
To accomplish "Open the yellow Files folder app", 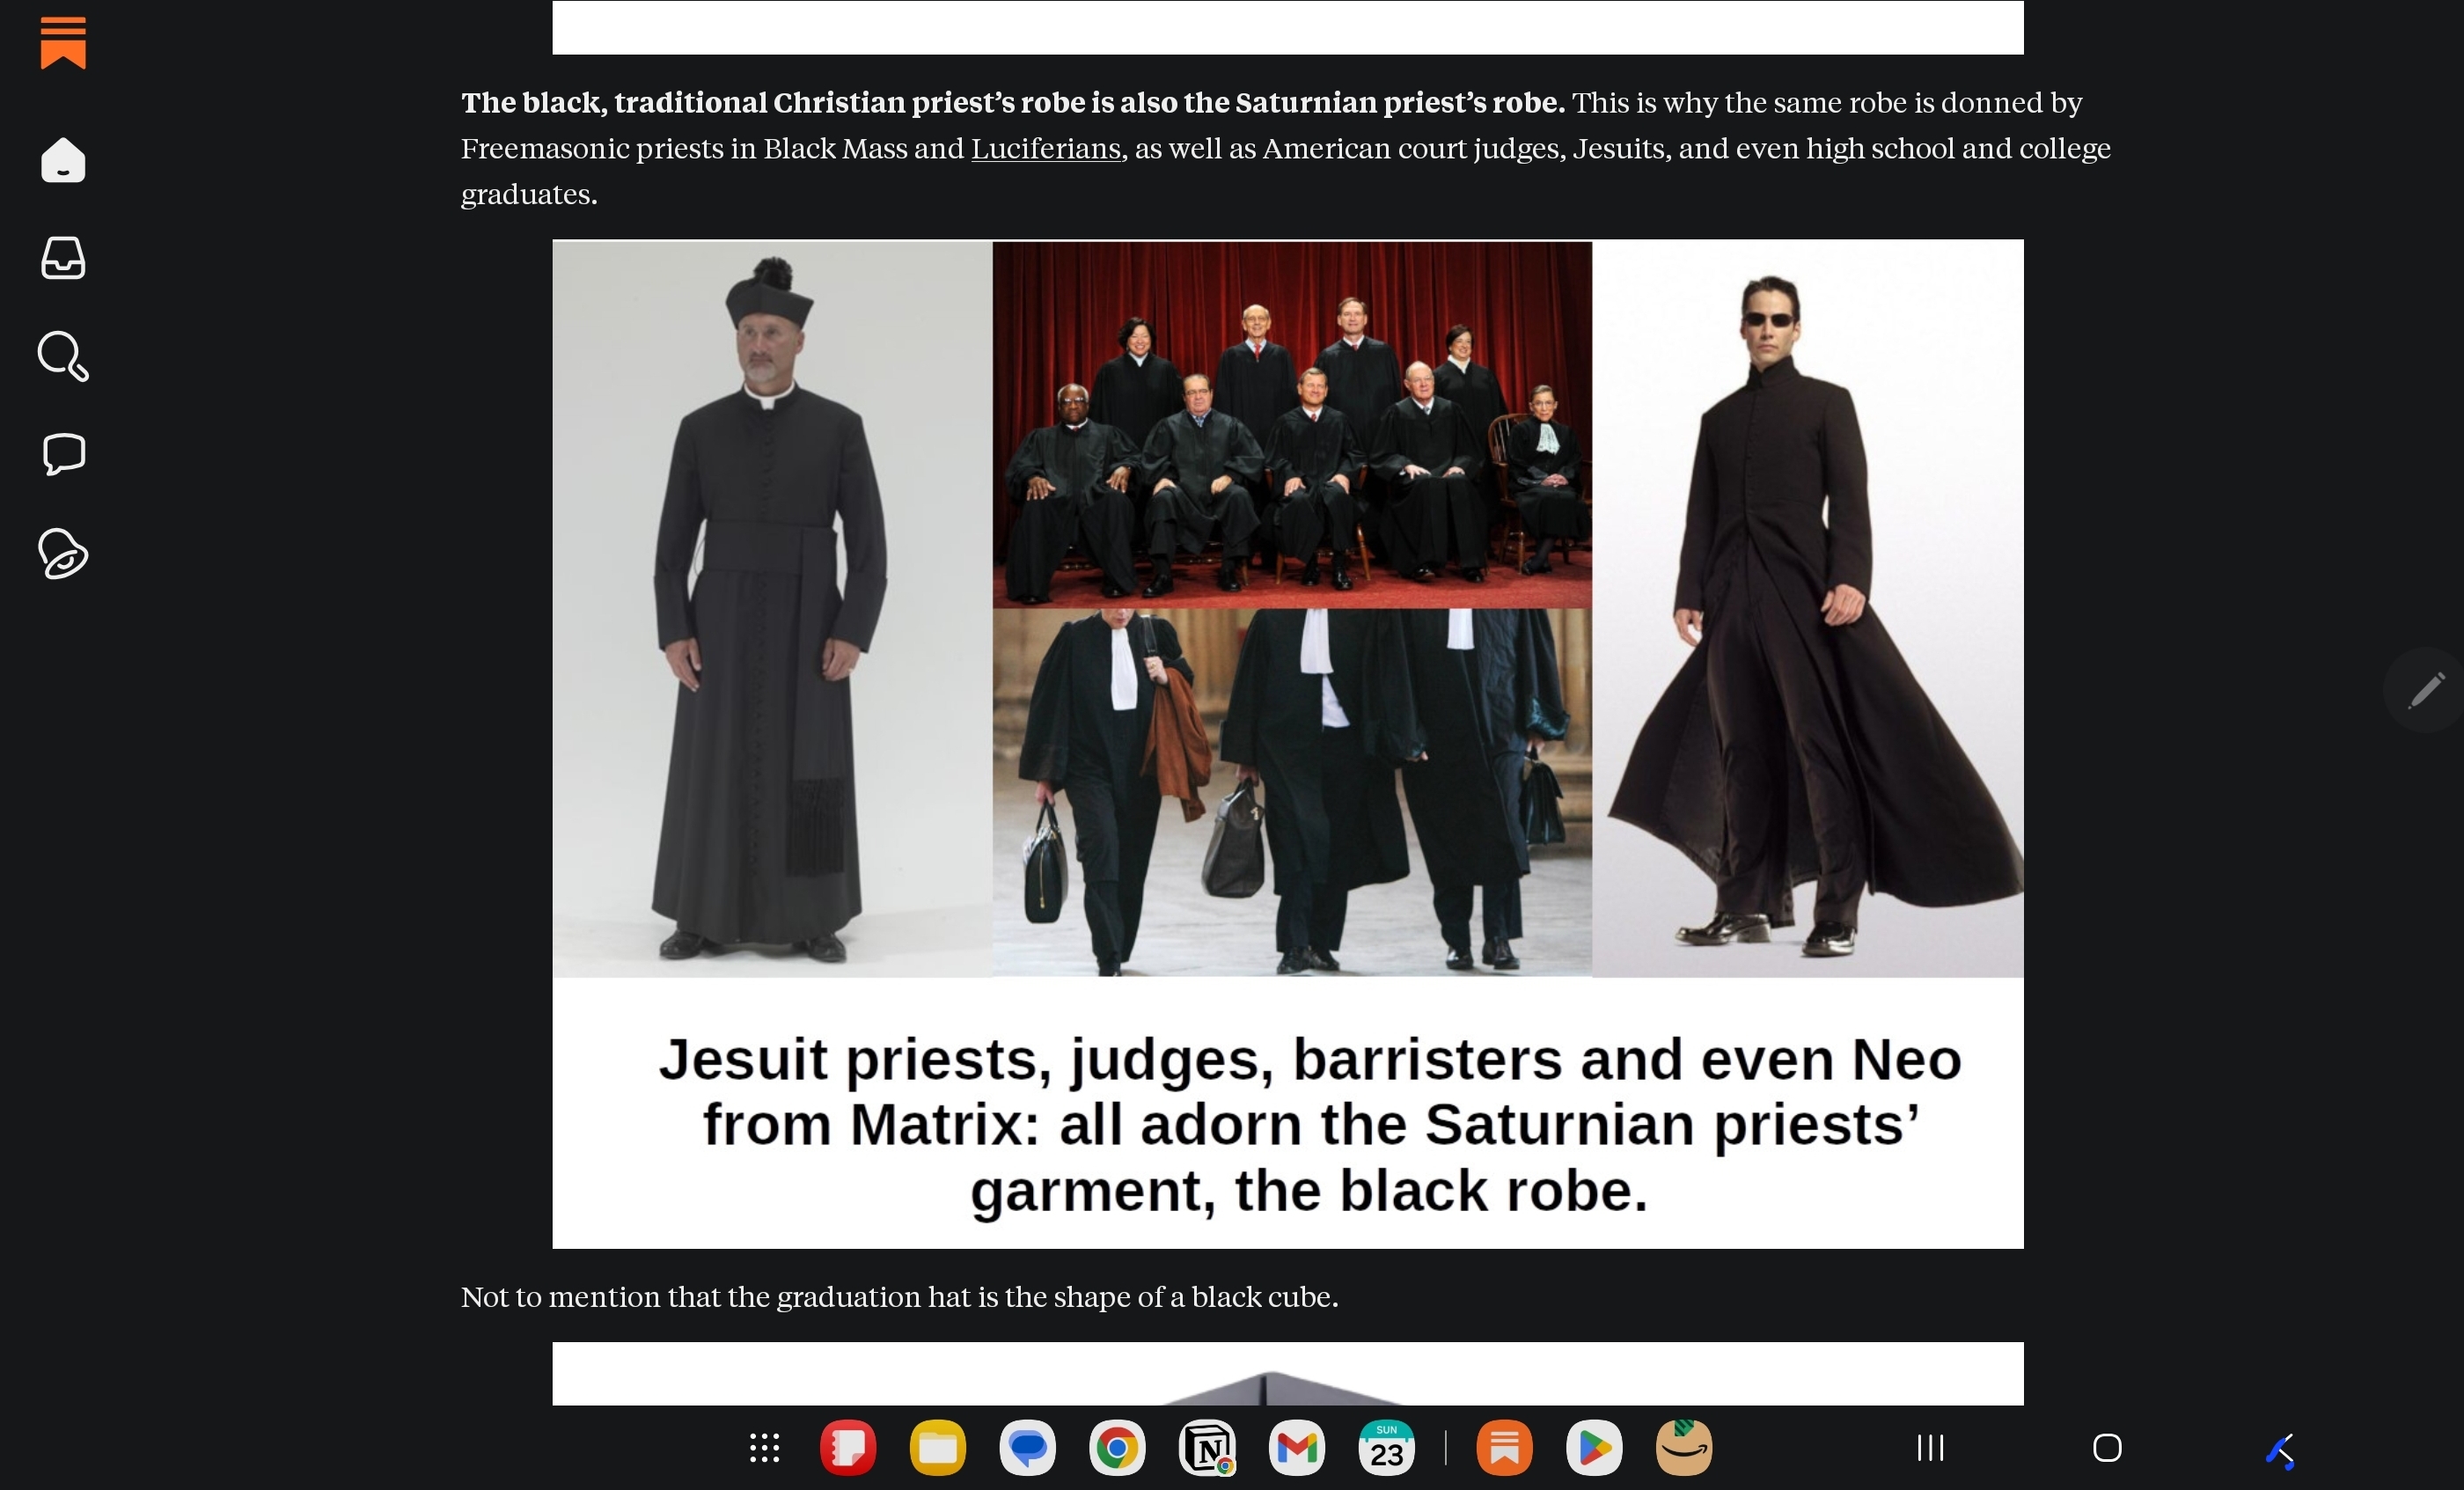I will pos(938,1447).
